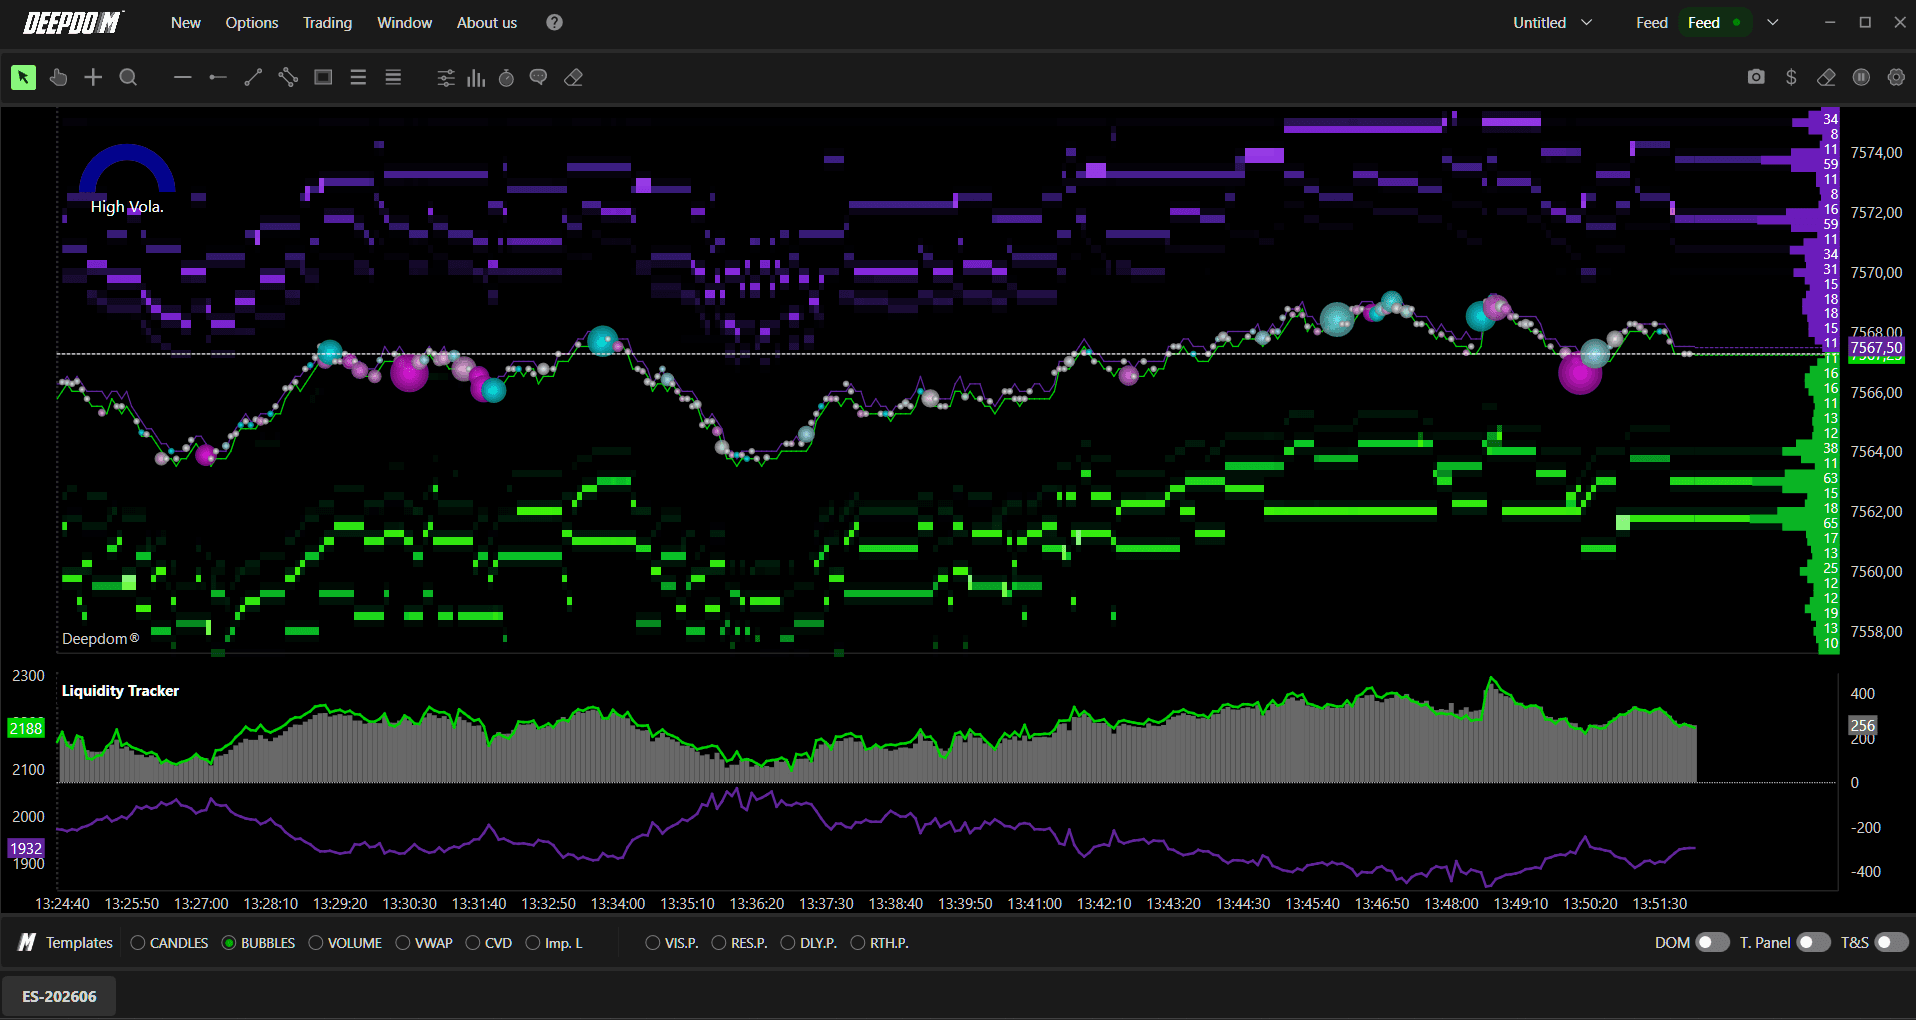1916x1020 pixels.
Task: Pick the horizontal ray tool
Action: pyautogui.click(x=217, y=77)
